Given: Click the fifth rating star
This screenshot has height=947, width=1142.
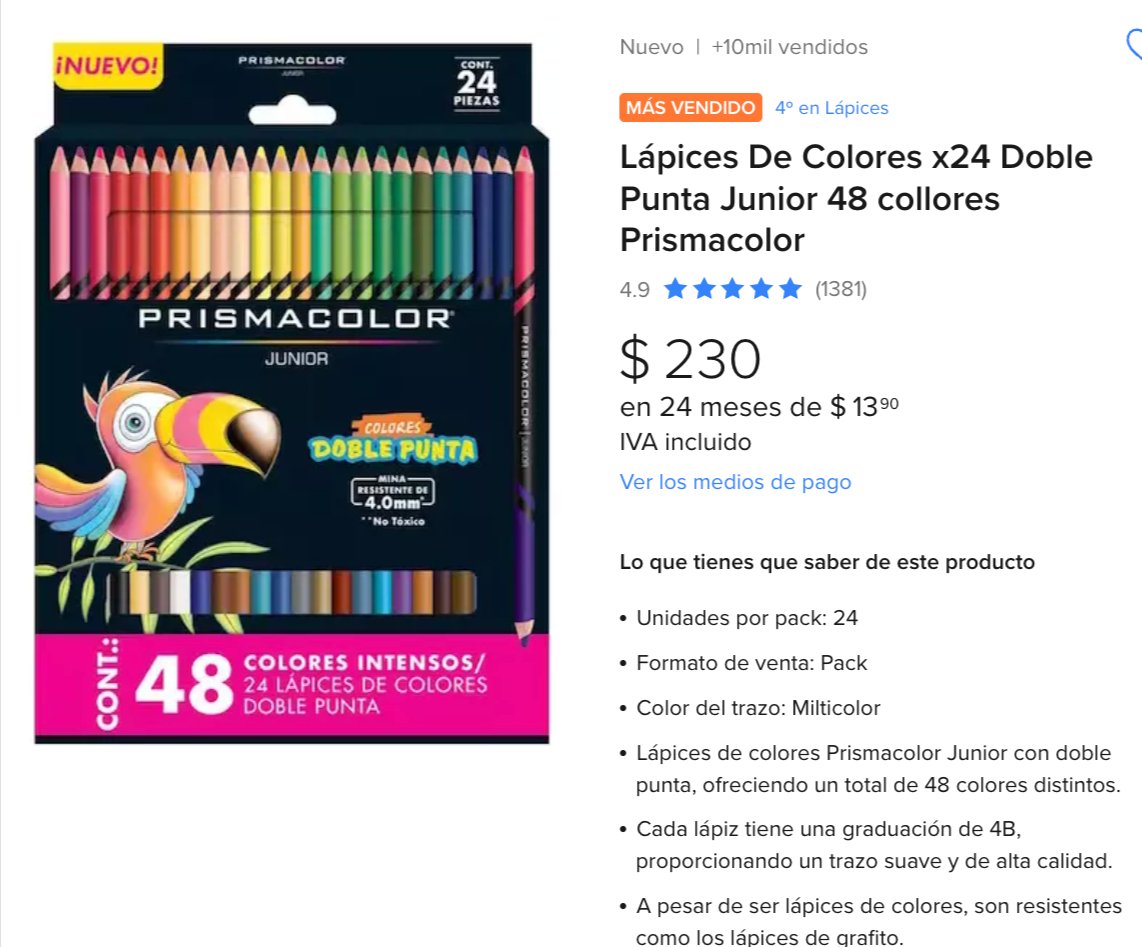Looking at the screenshot, I should (789, 289).
